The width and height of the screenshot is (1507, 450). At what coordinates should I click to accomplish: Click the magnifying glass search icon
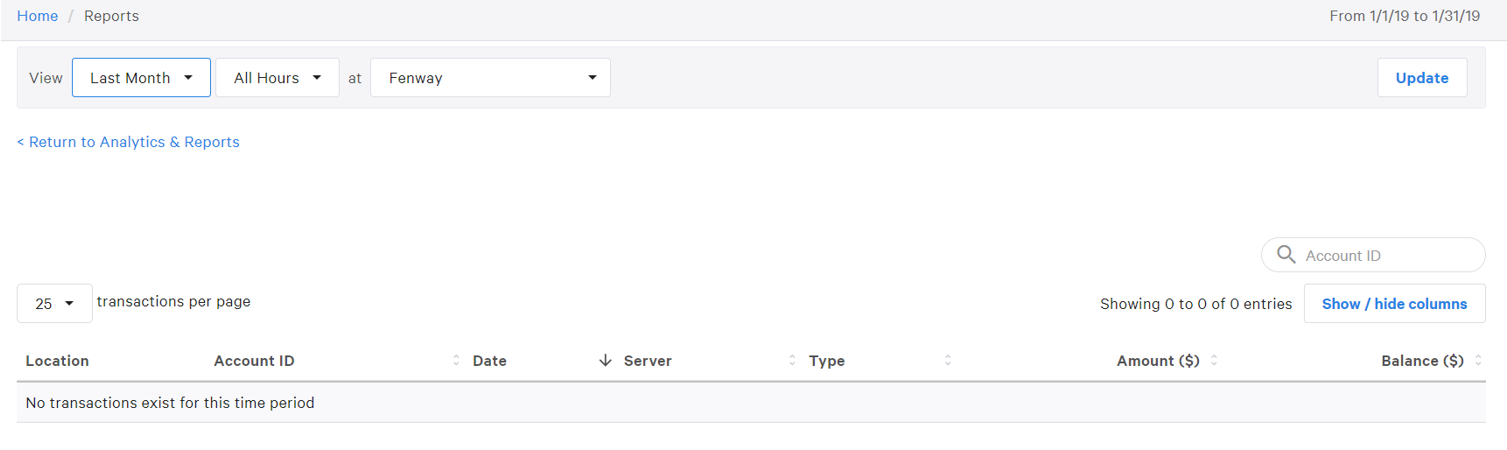point(1286,255)
